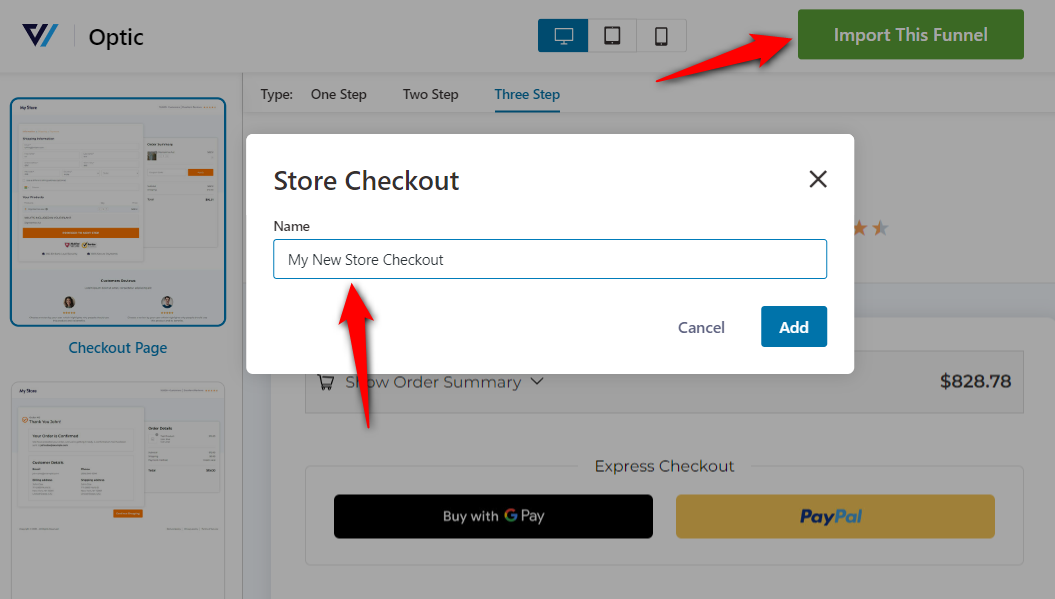This screenshot has width=1055, height=599.
Task: Click Buy with G Pay button
Action: tap(493, 516)
